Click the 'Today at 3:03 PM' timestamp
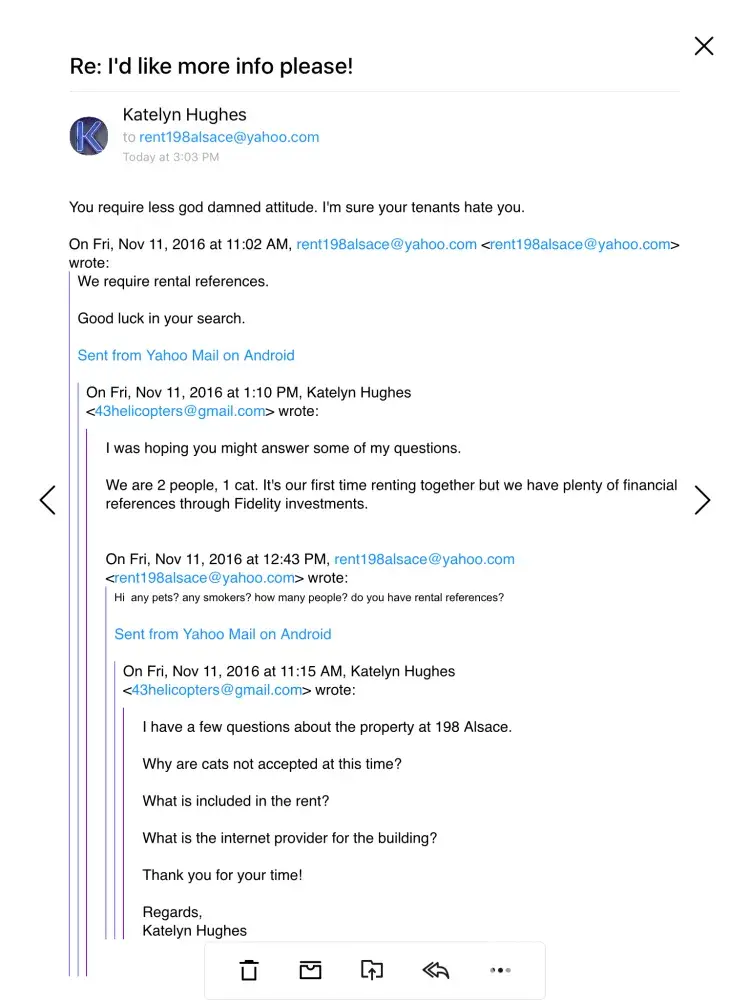This screenshot has height=1000, width=750. pyautogui.click(x=171, y=157)
